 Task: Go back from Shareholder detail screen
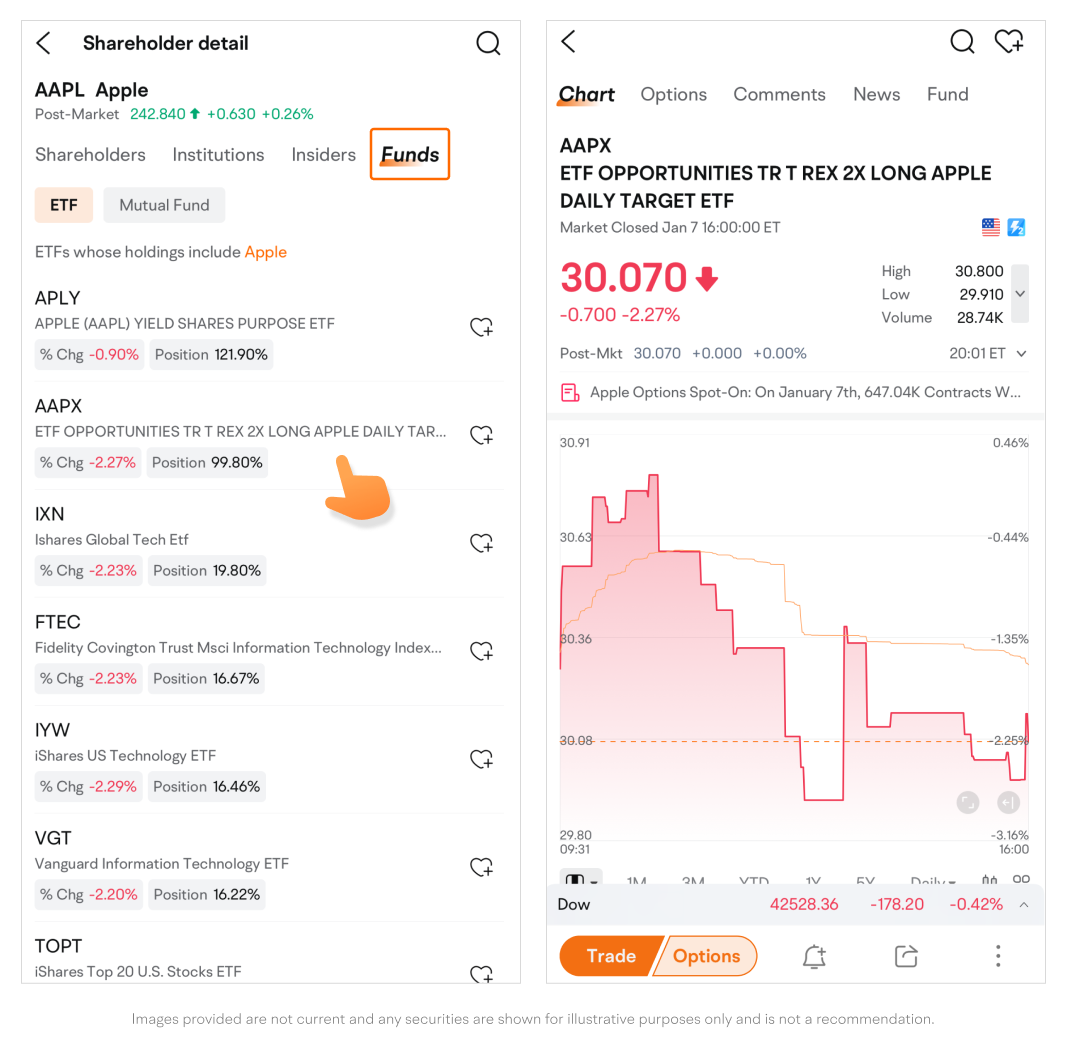(x=43, y=43)
